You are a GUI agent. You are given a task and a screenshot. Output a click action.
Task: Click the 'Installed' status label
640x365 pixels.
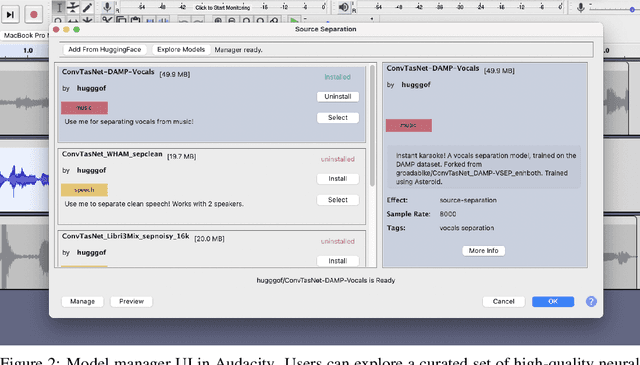tap(337, 77)
